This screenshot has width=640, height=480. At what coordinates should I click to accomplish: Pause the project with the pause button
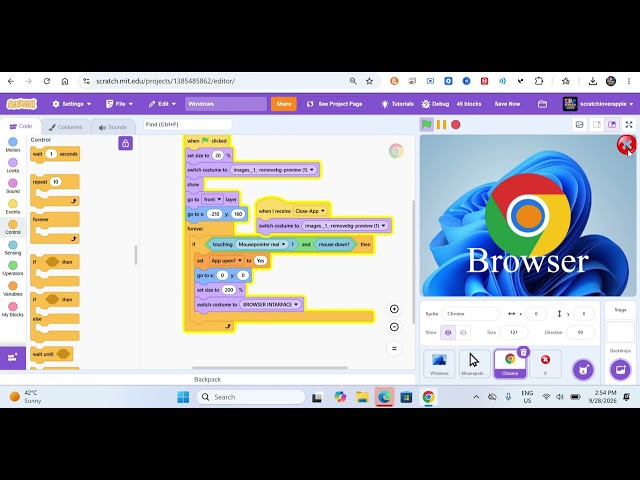click(x=441, y=124)
